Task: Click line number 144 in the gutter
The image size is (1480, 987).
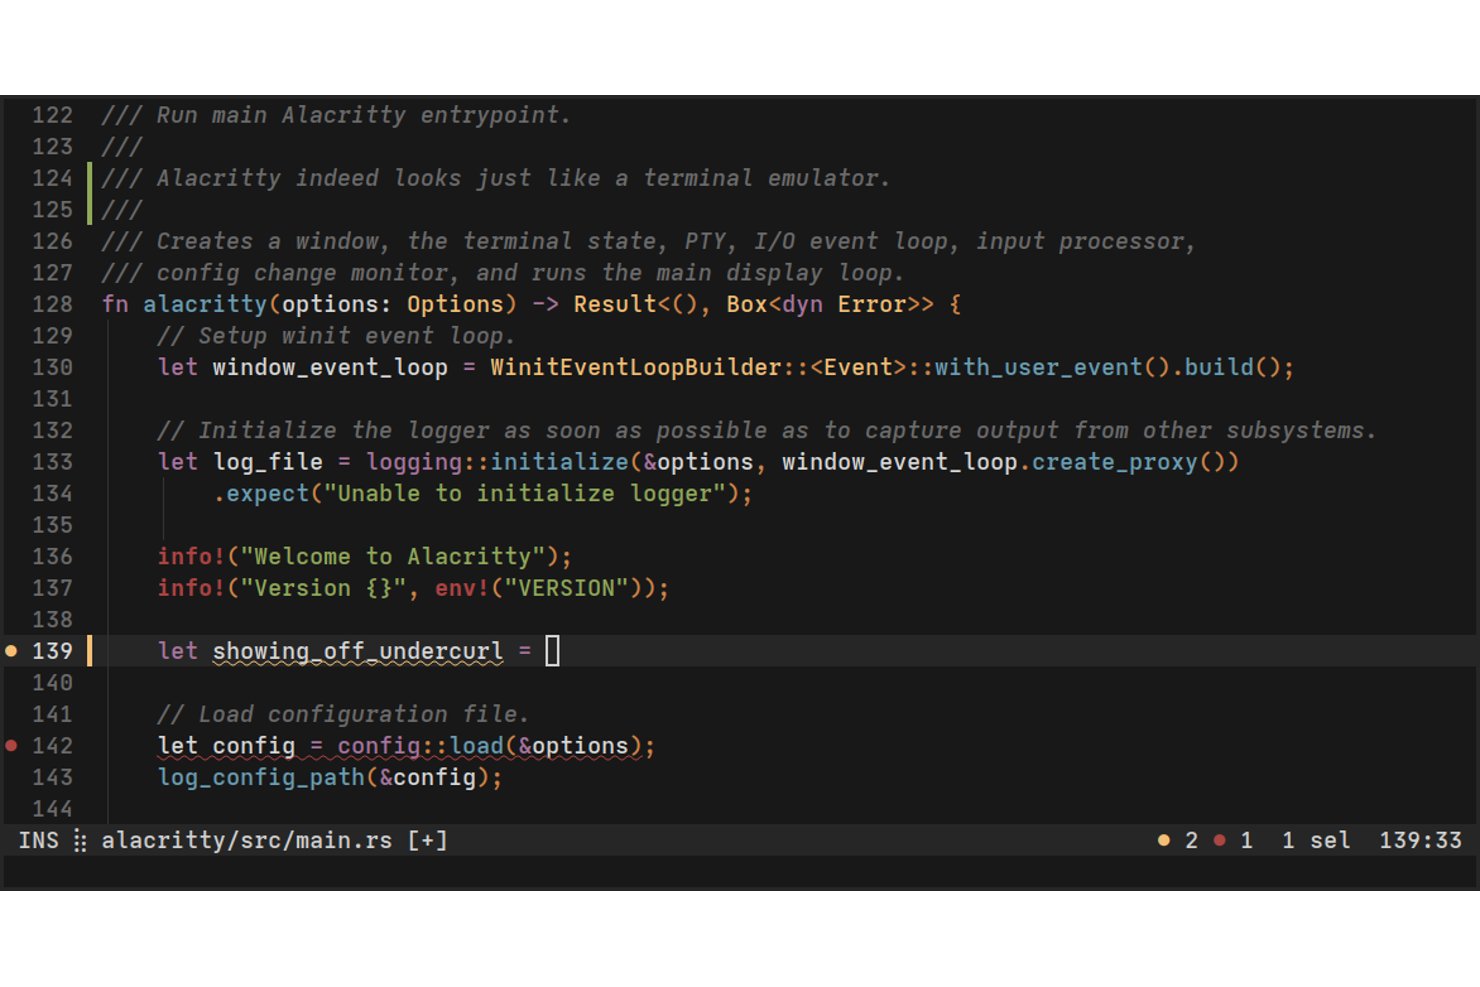Action: [52, 809]
